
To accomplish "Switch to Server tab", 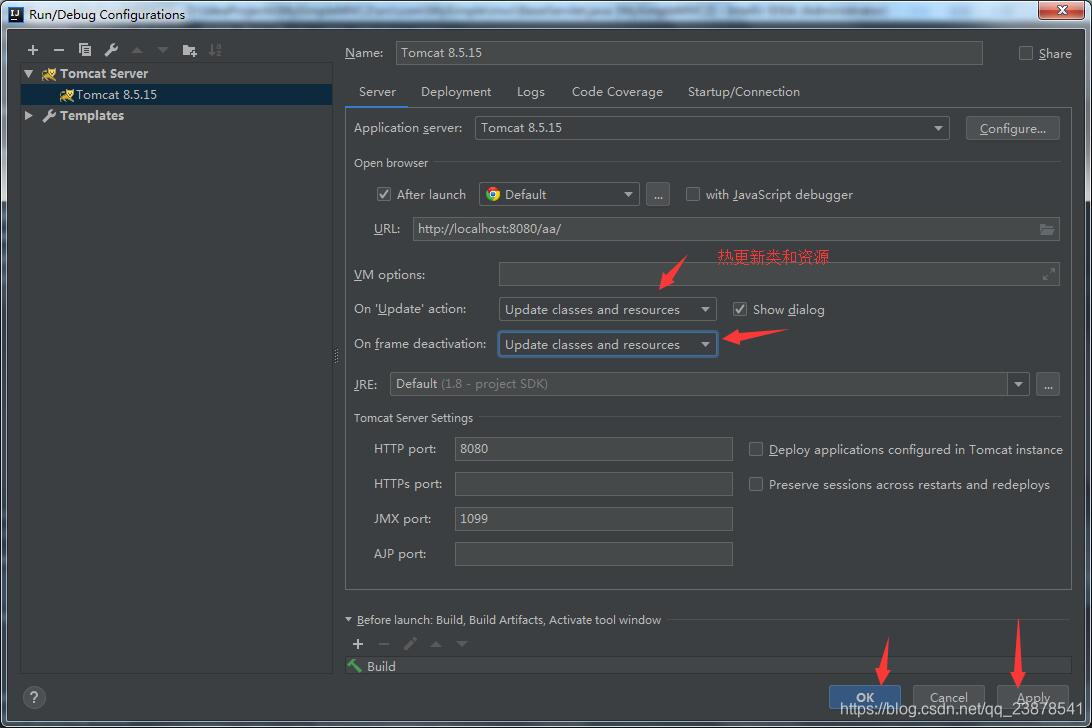I will pos(377,92).
